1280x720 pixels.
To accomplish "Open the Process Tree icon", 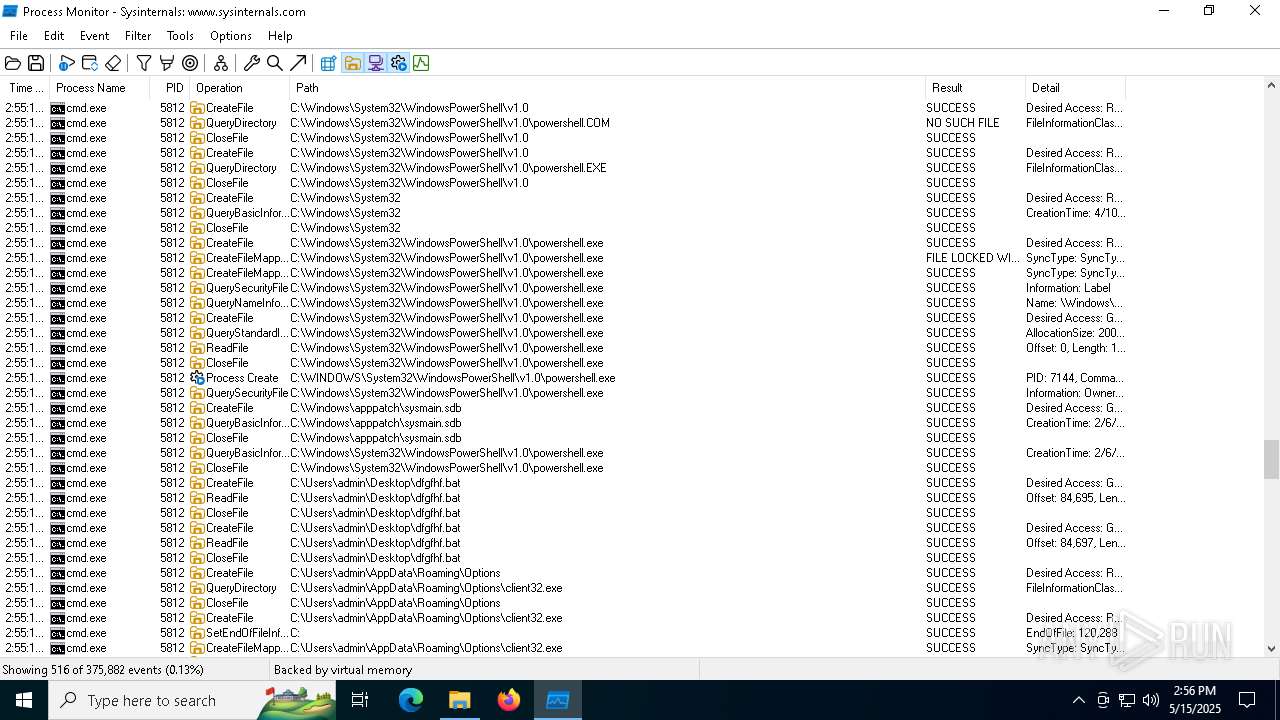I will click(x=221, y=63).
